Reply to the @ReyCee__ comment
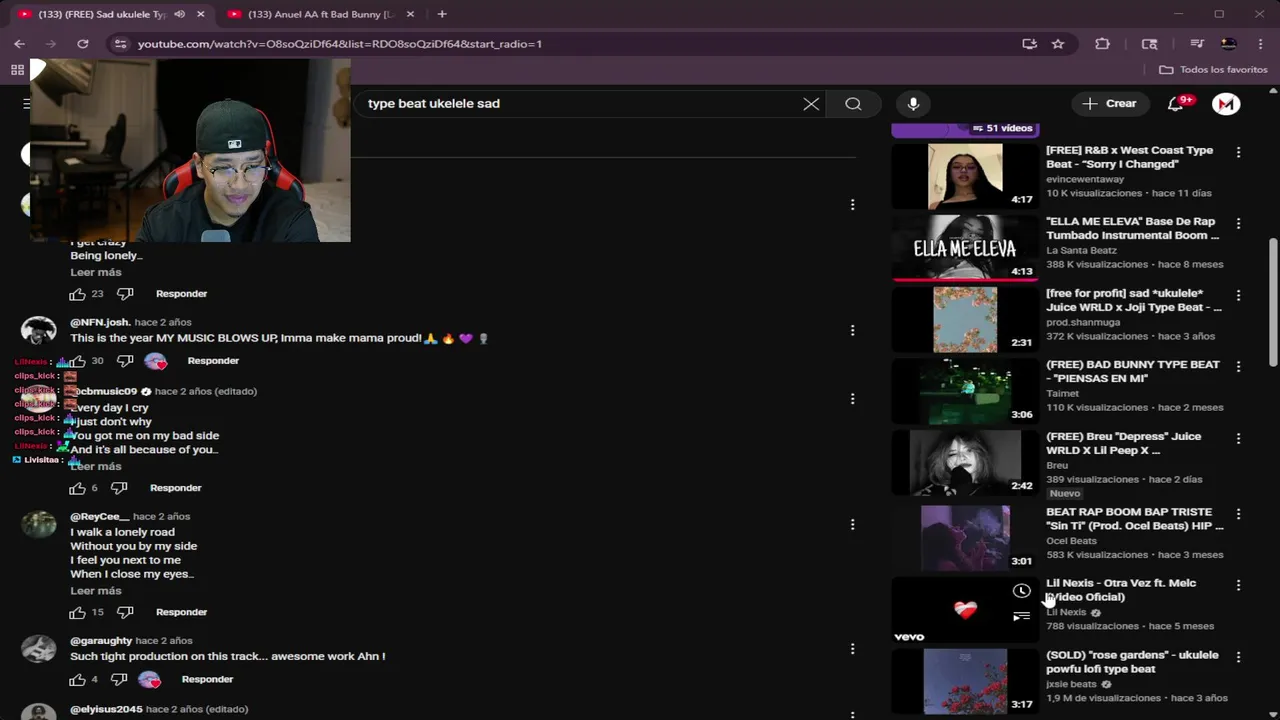Viewport: 1280px width, 720px height. coord(181,612)
